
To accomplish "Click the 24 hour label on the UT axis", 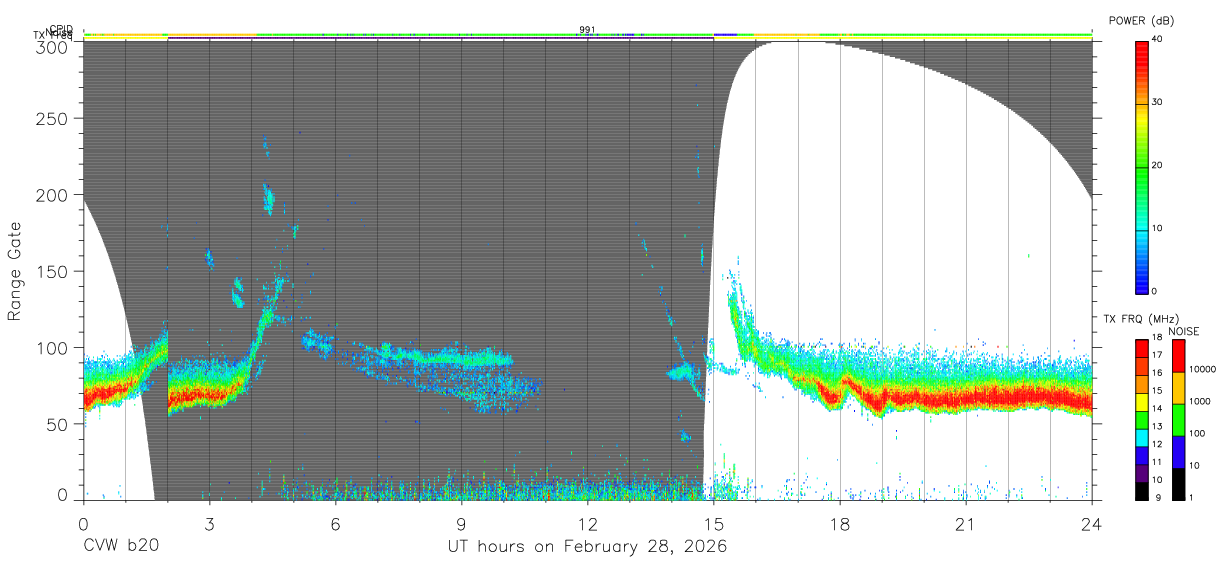I will point(1091,524).
